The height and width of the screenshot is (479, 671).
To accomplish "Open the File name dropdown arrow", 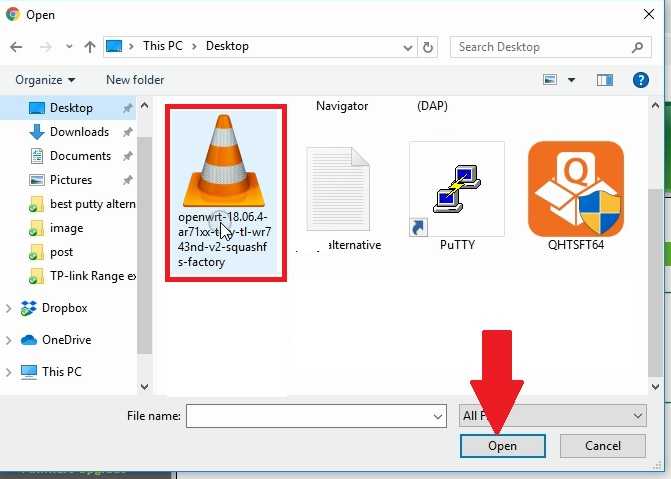I will (437, 416).
